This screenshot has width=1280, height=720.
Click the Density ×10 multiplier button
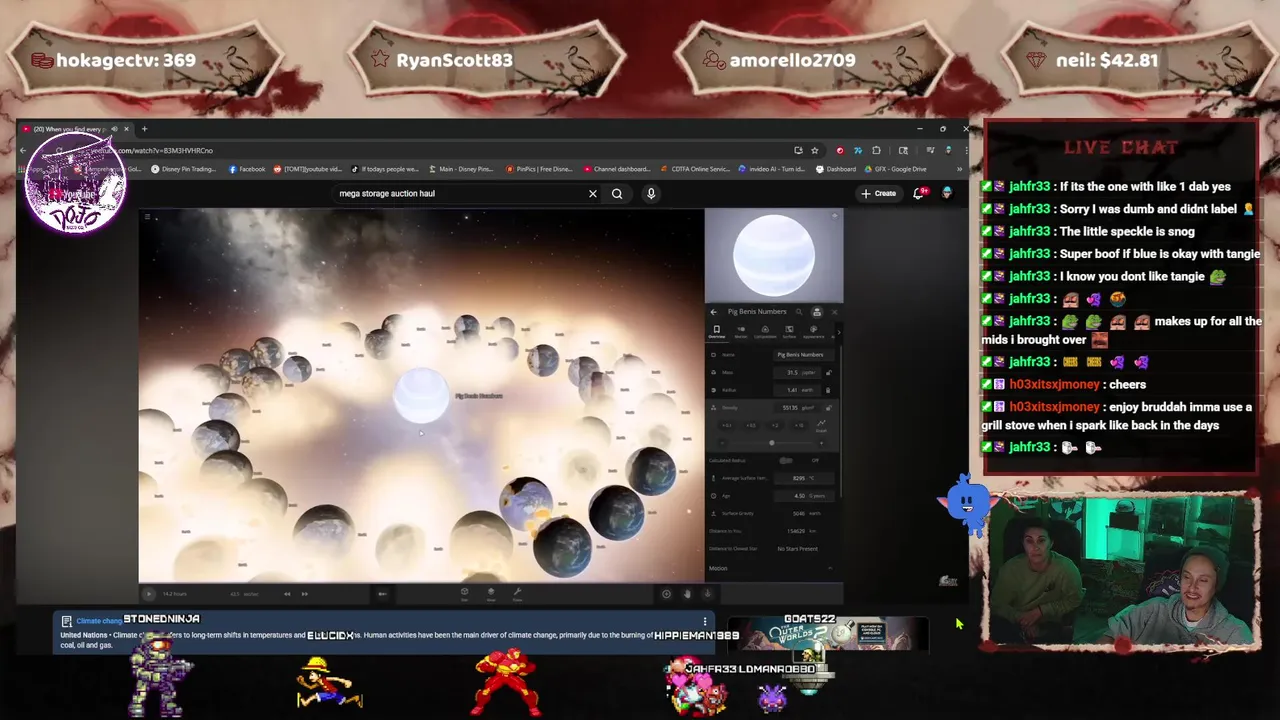(x=799, y=425)
